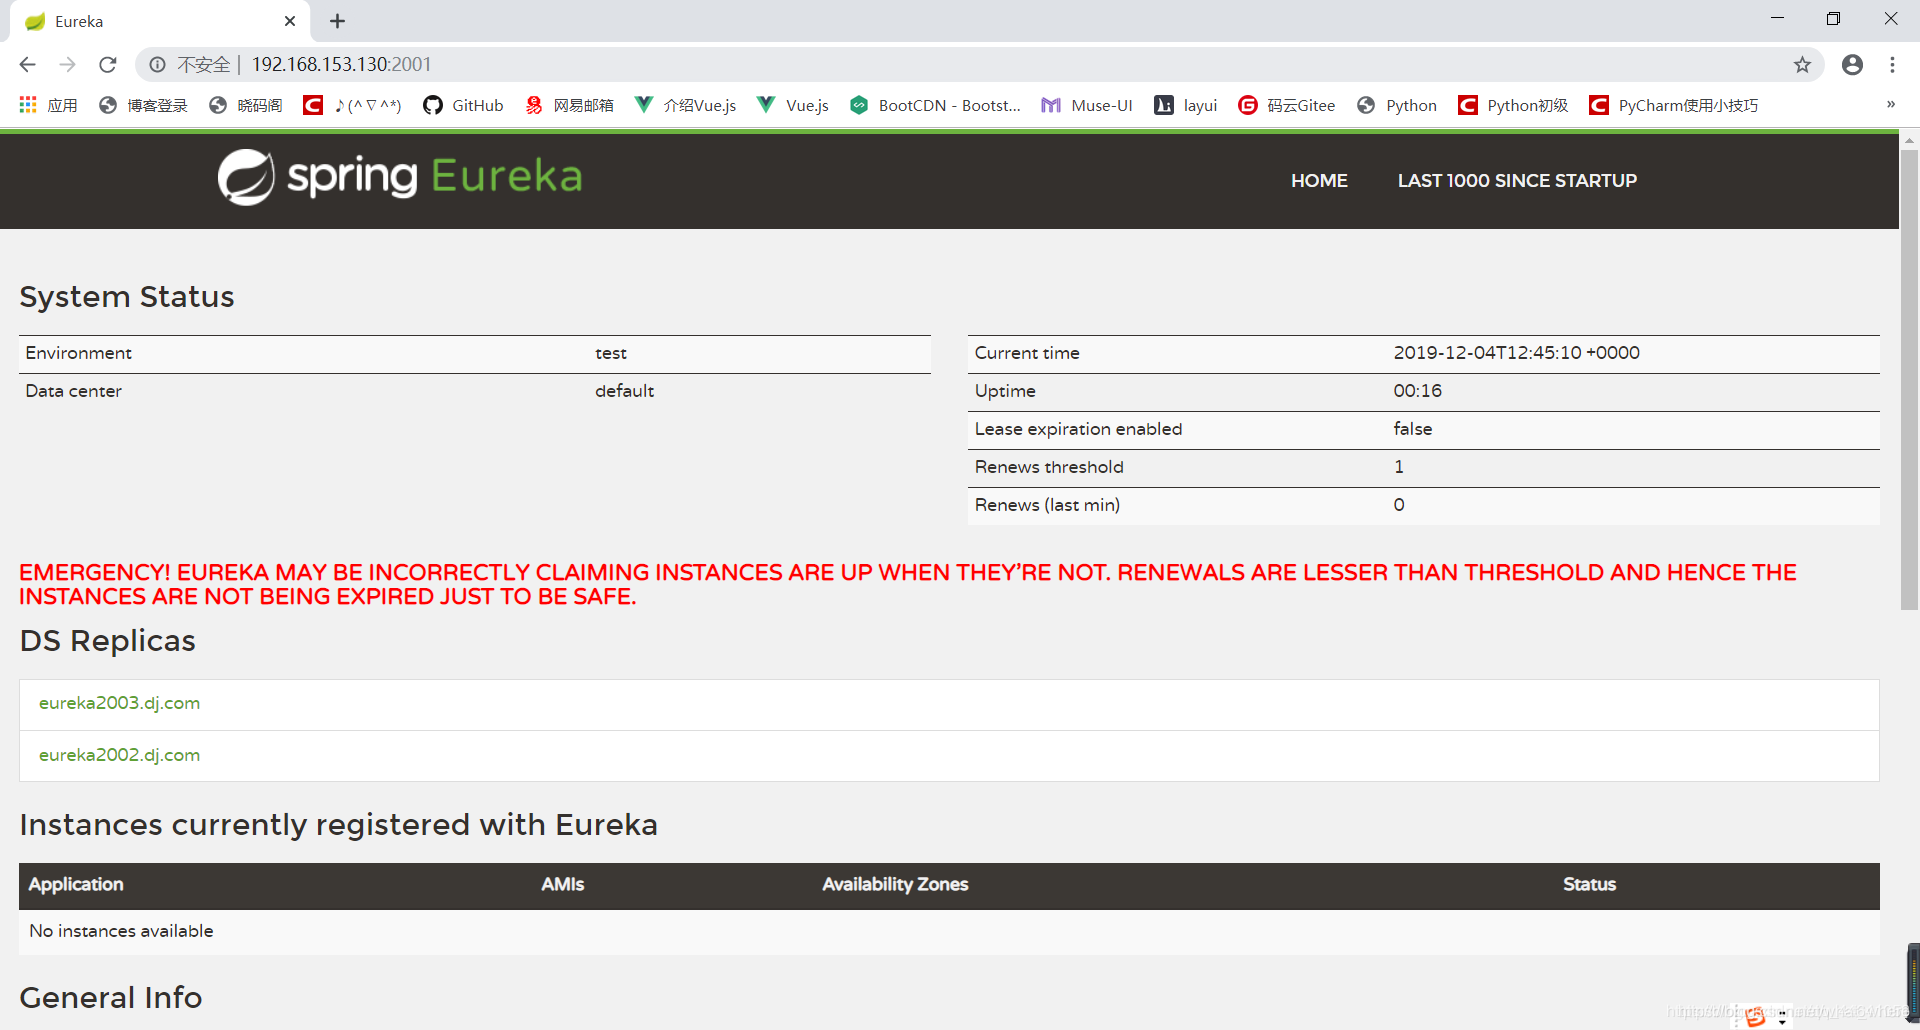
Task: Open the PyCharm使用小技巧 bookmark
Action: [1674, 105]
